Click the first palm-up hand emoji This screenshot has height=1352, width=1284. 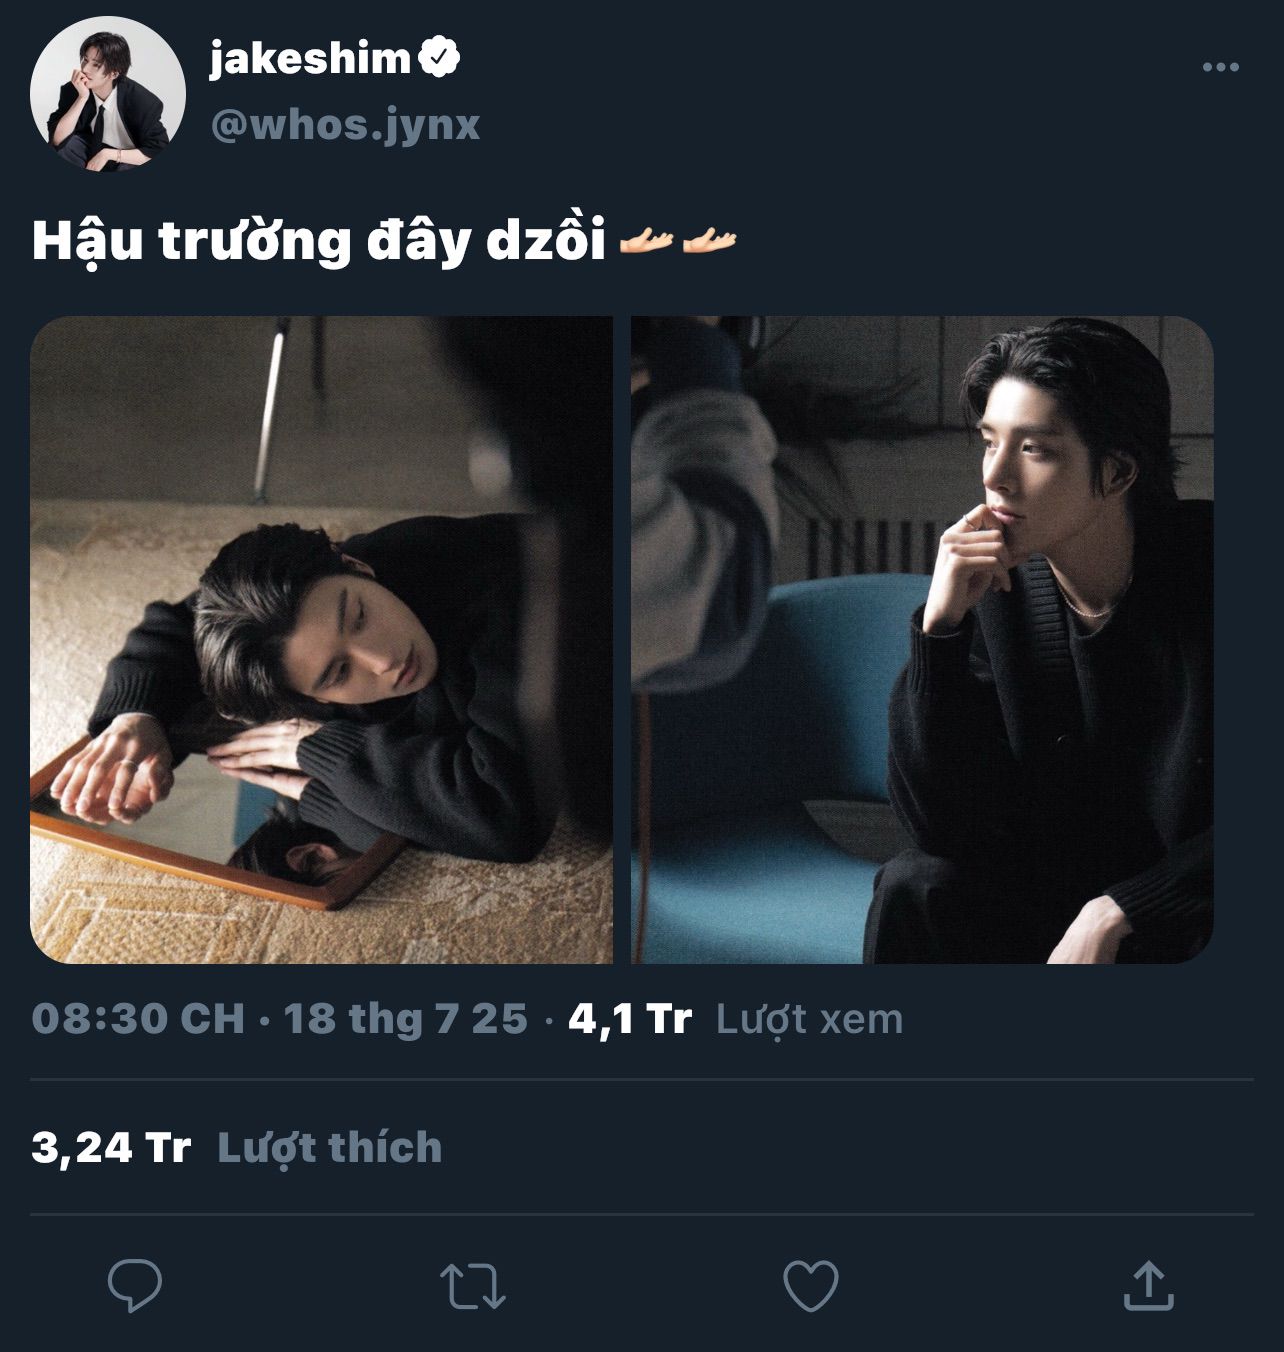646,241
